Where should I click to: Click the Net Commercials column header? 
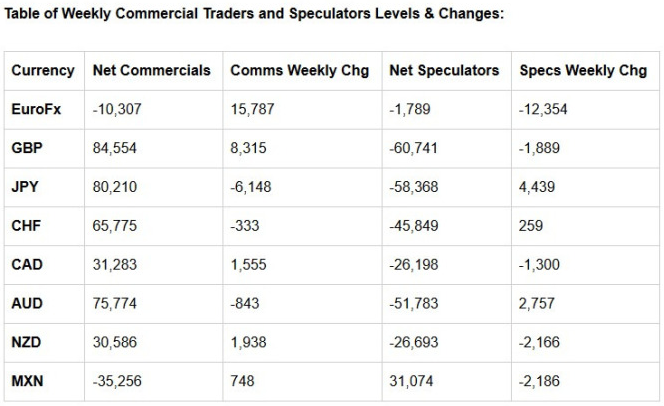click(x=152, y=70)
